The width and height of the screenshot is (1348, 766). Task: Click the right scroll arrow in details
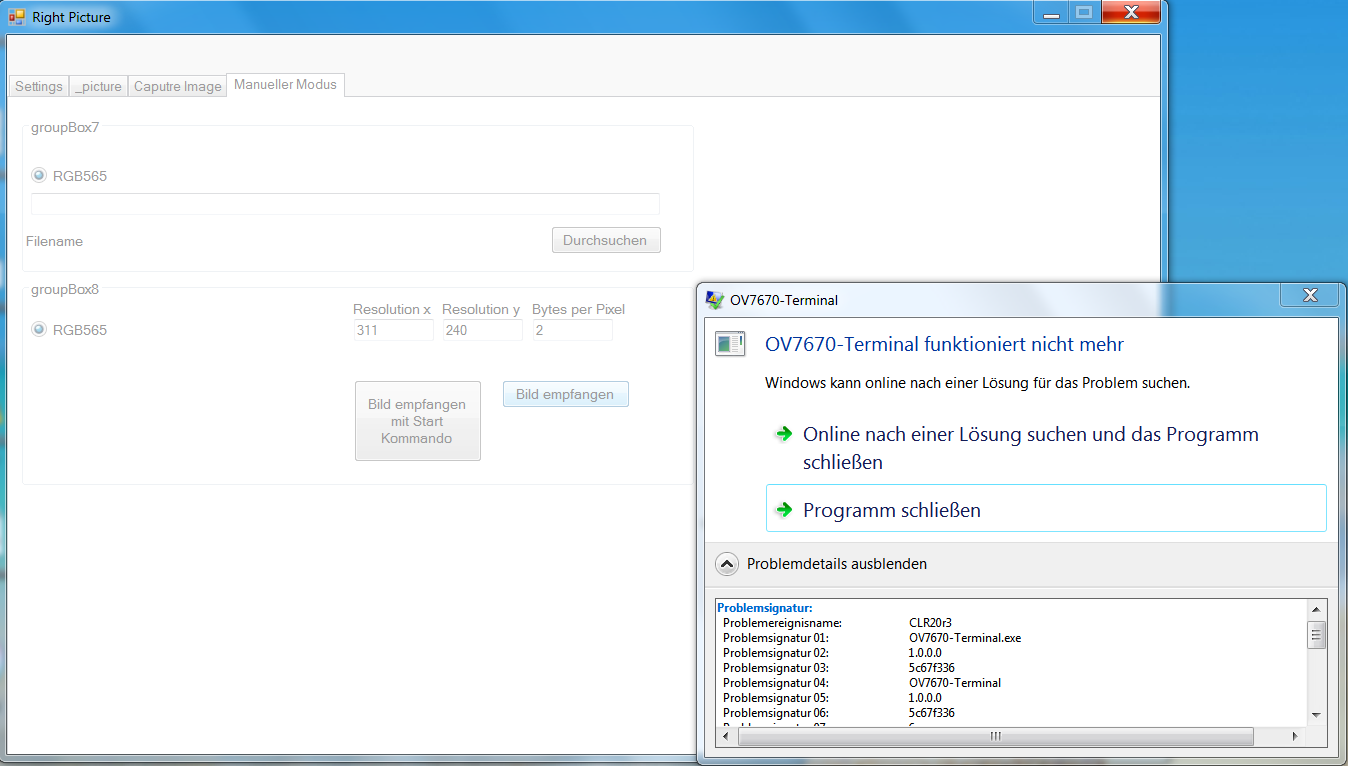1296,736
